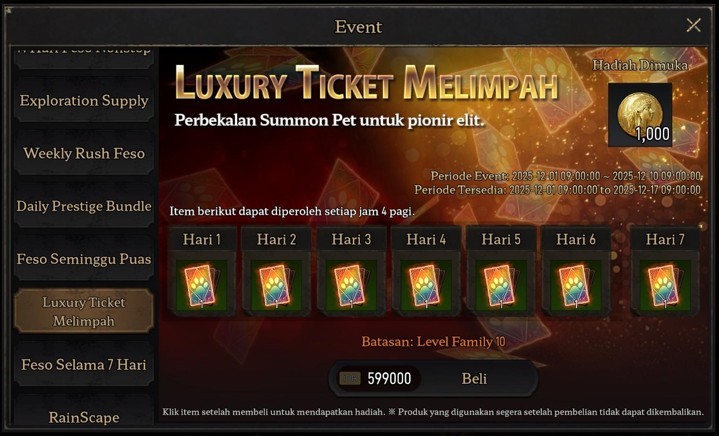Select Feso Seminggu Puas tab

point(84,259)
